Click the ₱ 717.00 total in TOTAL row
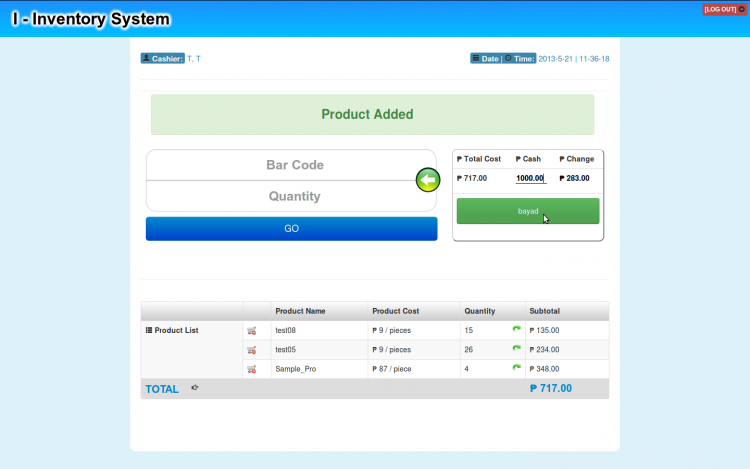 pyautogui.click(x=551, y=388)
